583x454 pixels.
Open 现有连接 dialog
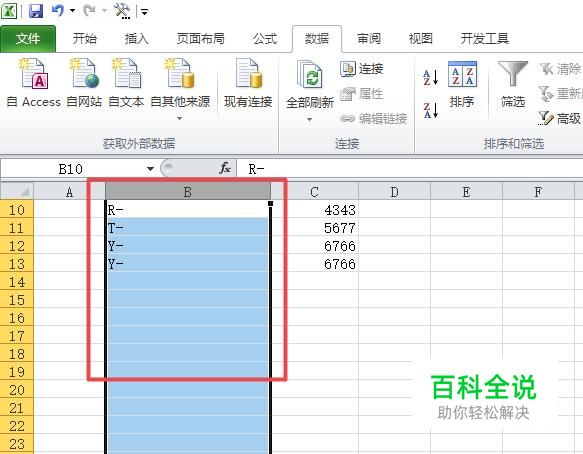(x=248, y=83)
